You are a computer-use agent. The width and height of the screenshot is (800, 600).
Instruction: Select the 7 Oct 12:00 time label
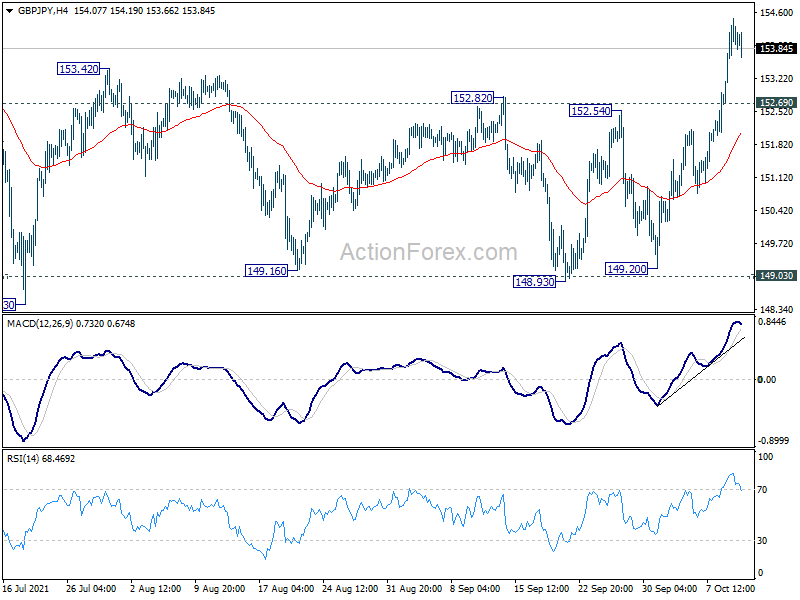[x=731, y=589]
